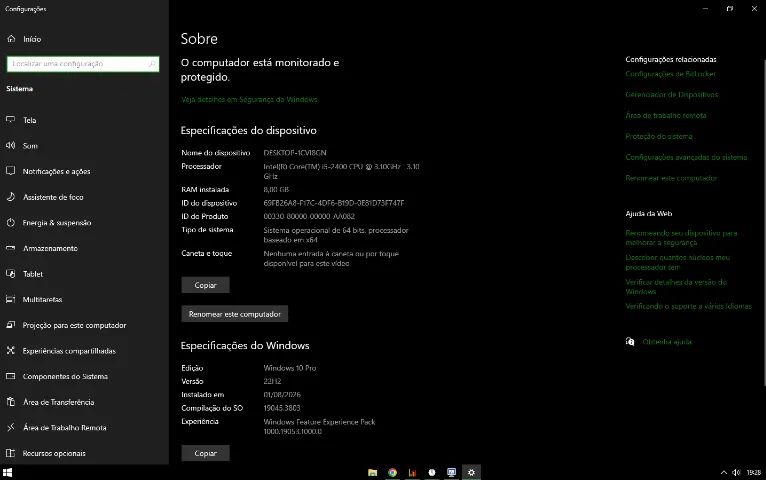Screen dimensions: 766x480
Task: Open File Explorer from the taskbar
Action: 372,473
